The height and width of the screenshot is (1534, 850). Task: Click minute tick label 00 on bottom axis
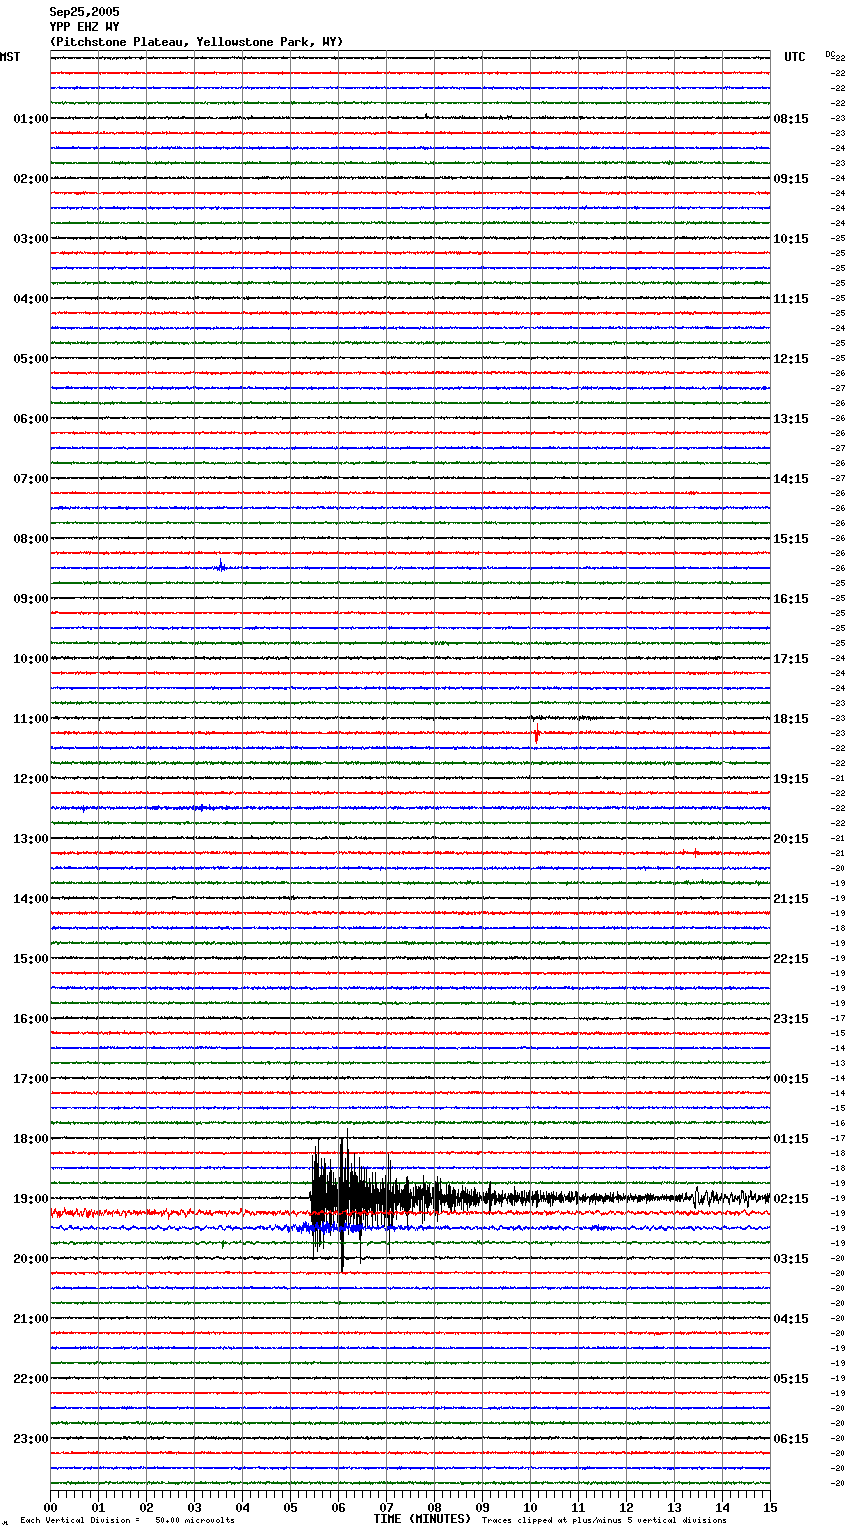(50, 1508)
